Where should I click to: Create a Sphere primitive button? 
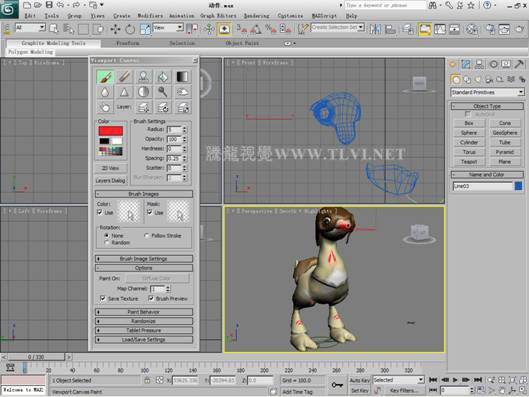(x=469, y=133)
